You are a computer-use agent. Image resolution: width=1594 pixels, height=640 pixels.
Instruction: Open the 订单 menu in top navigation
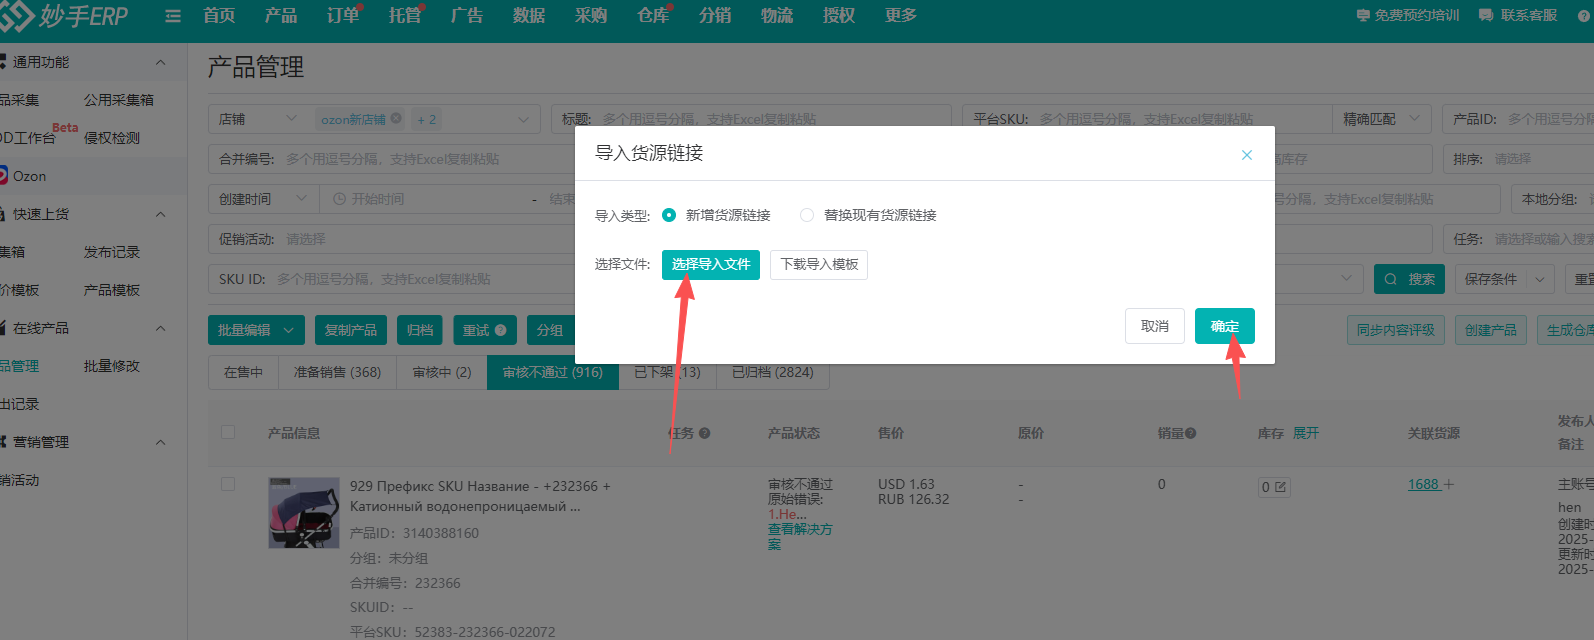(342, 16)
